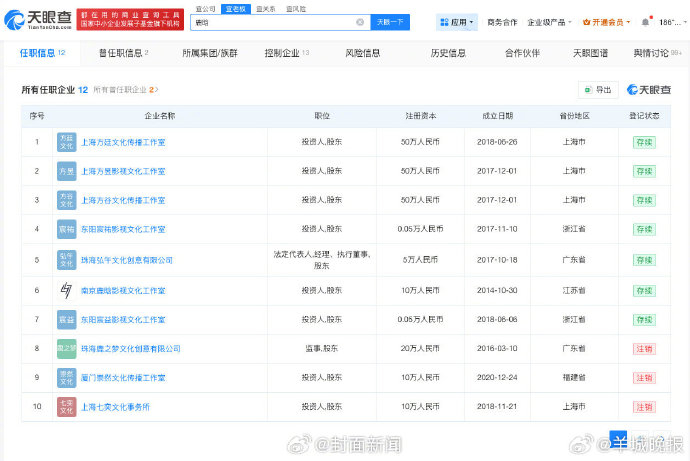Viewport: 690px width, 461px height.
Task: Open the 186 account dropdown
Action: tap(670, 21)
